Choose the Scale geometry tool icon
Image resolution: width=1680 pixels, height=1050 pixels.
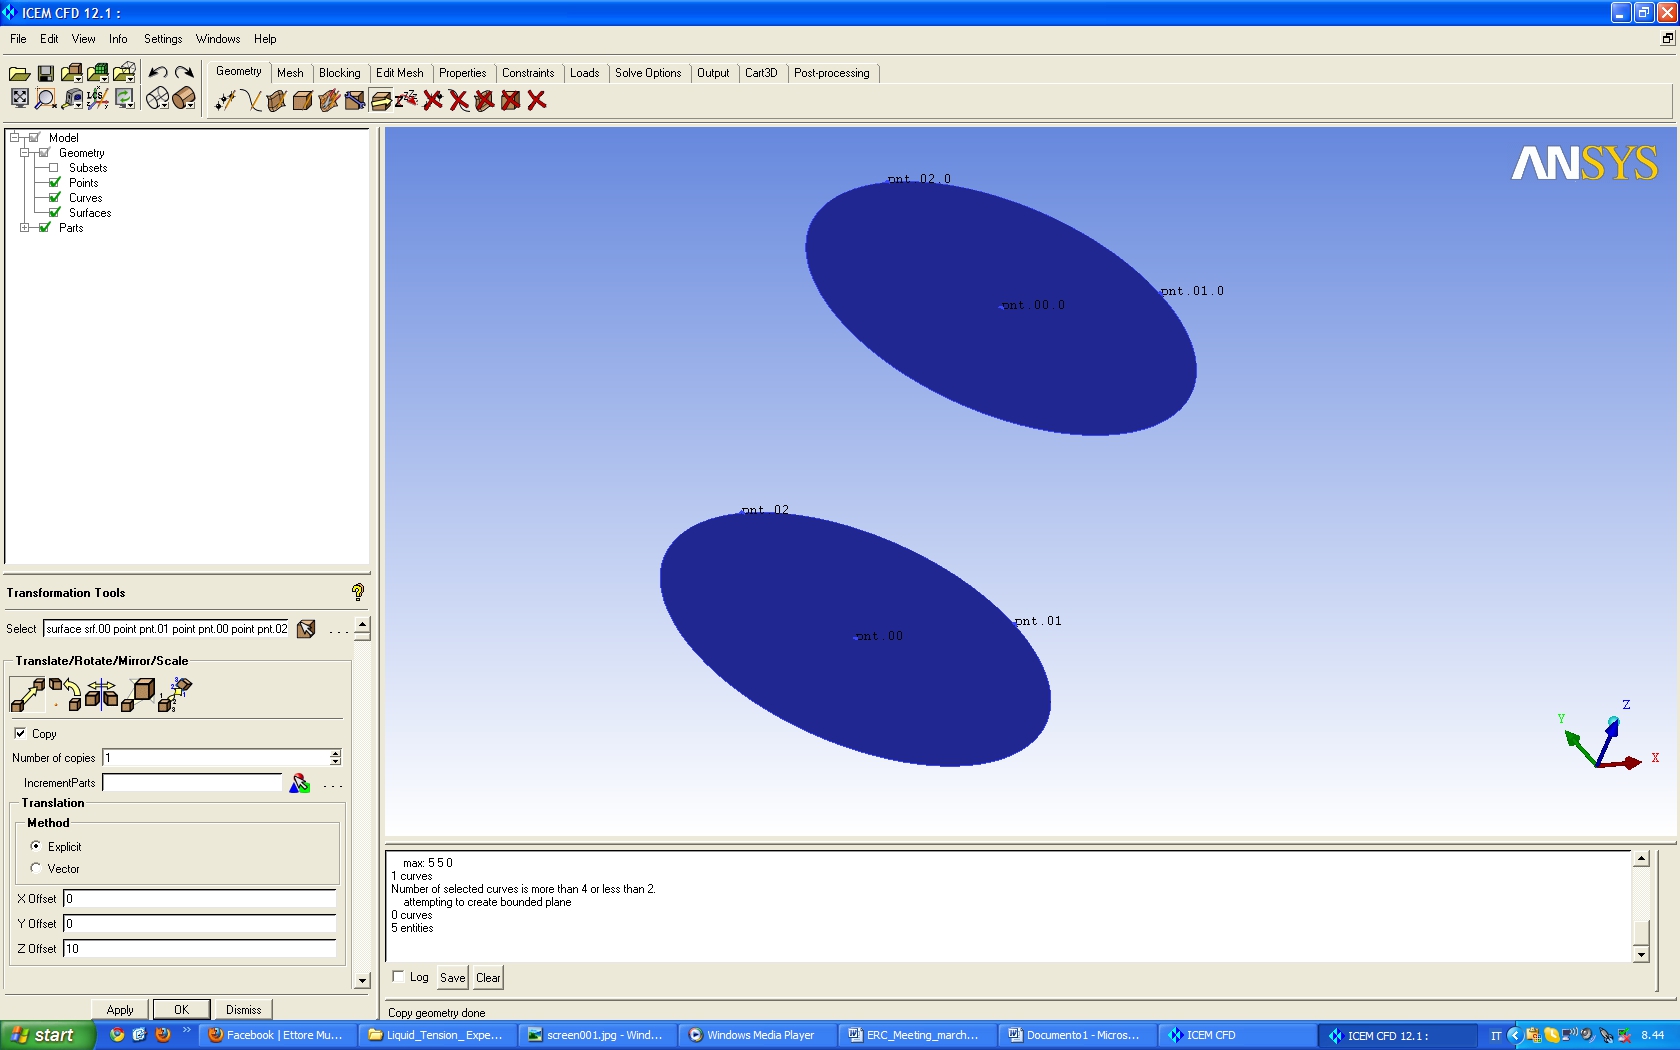(139, 693)
